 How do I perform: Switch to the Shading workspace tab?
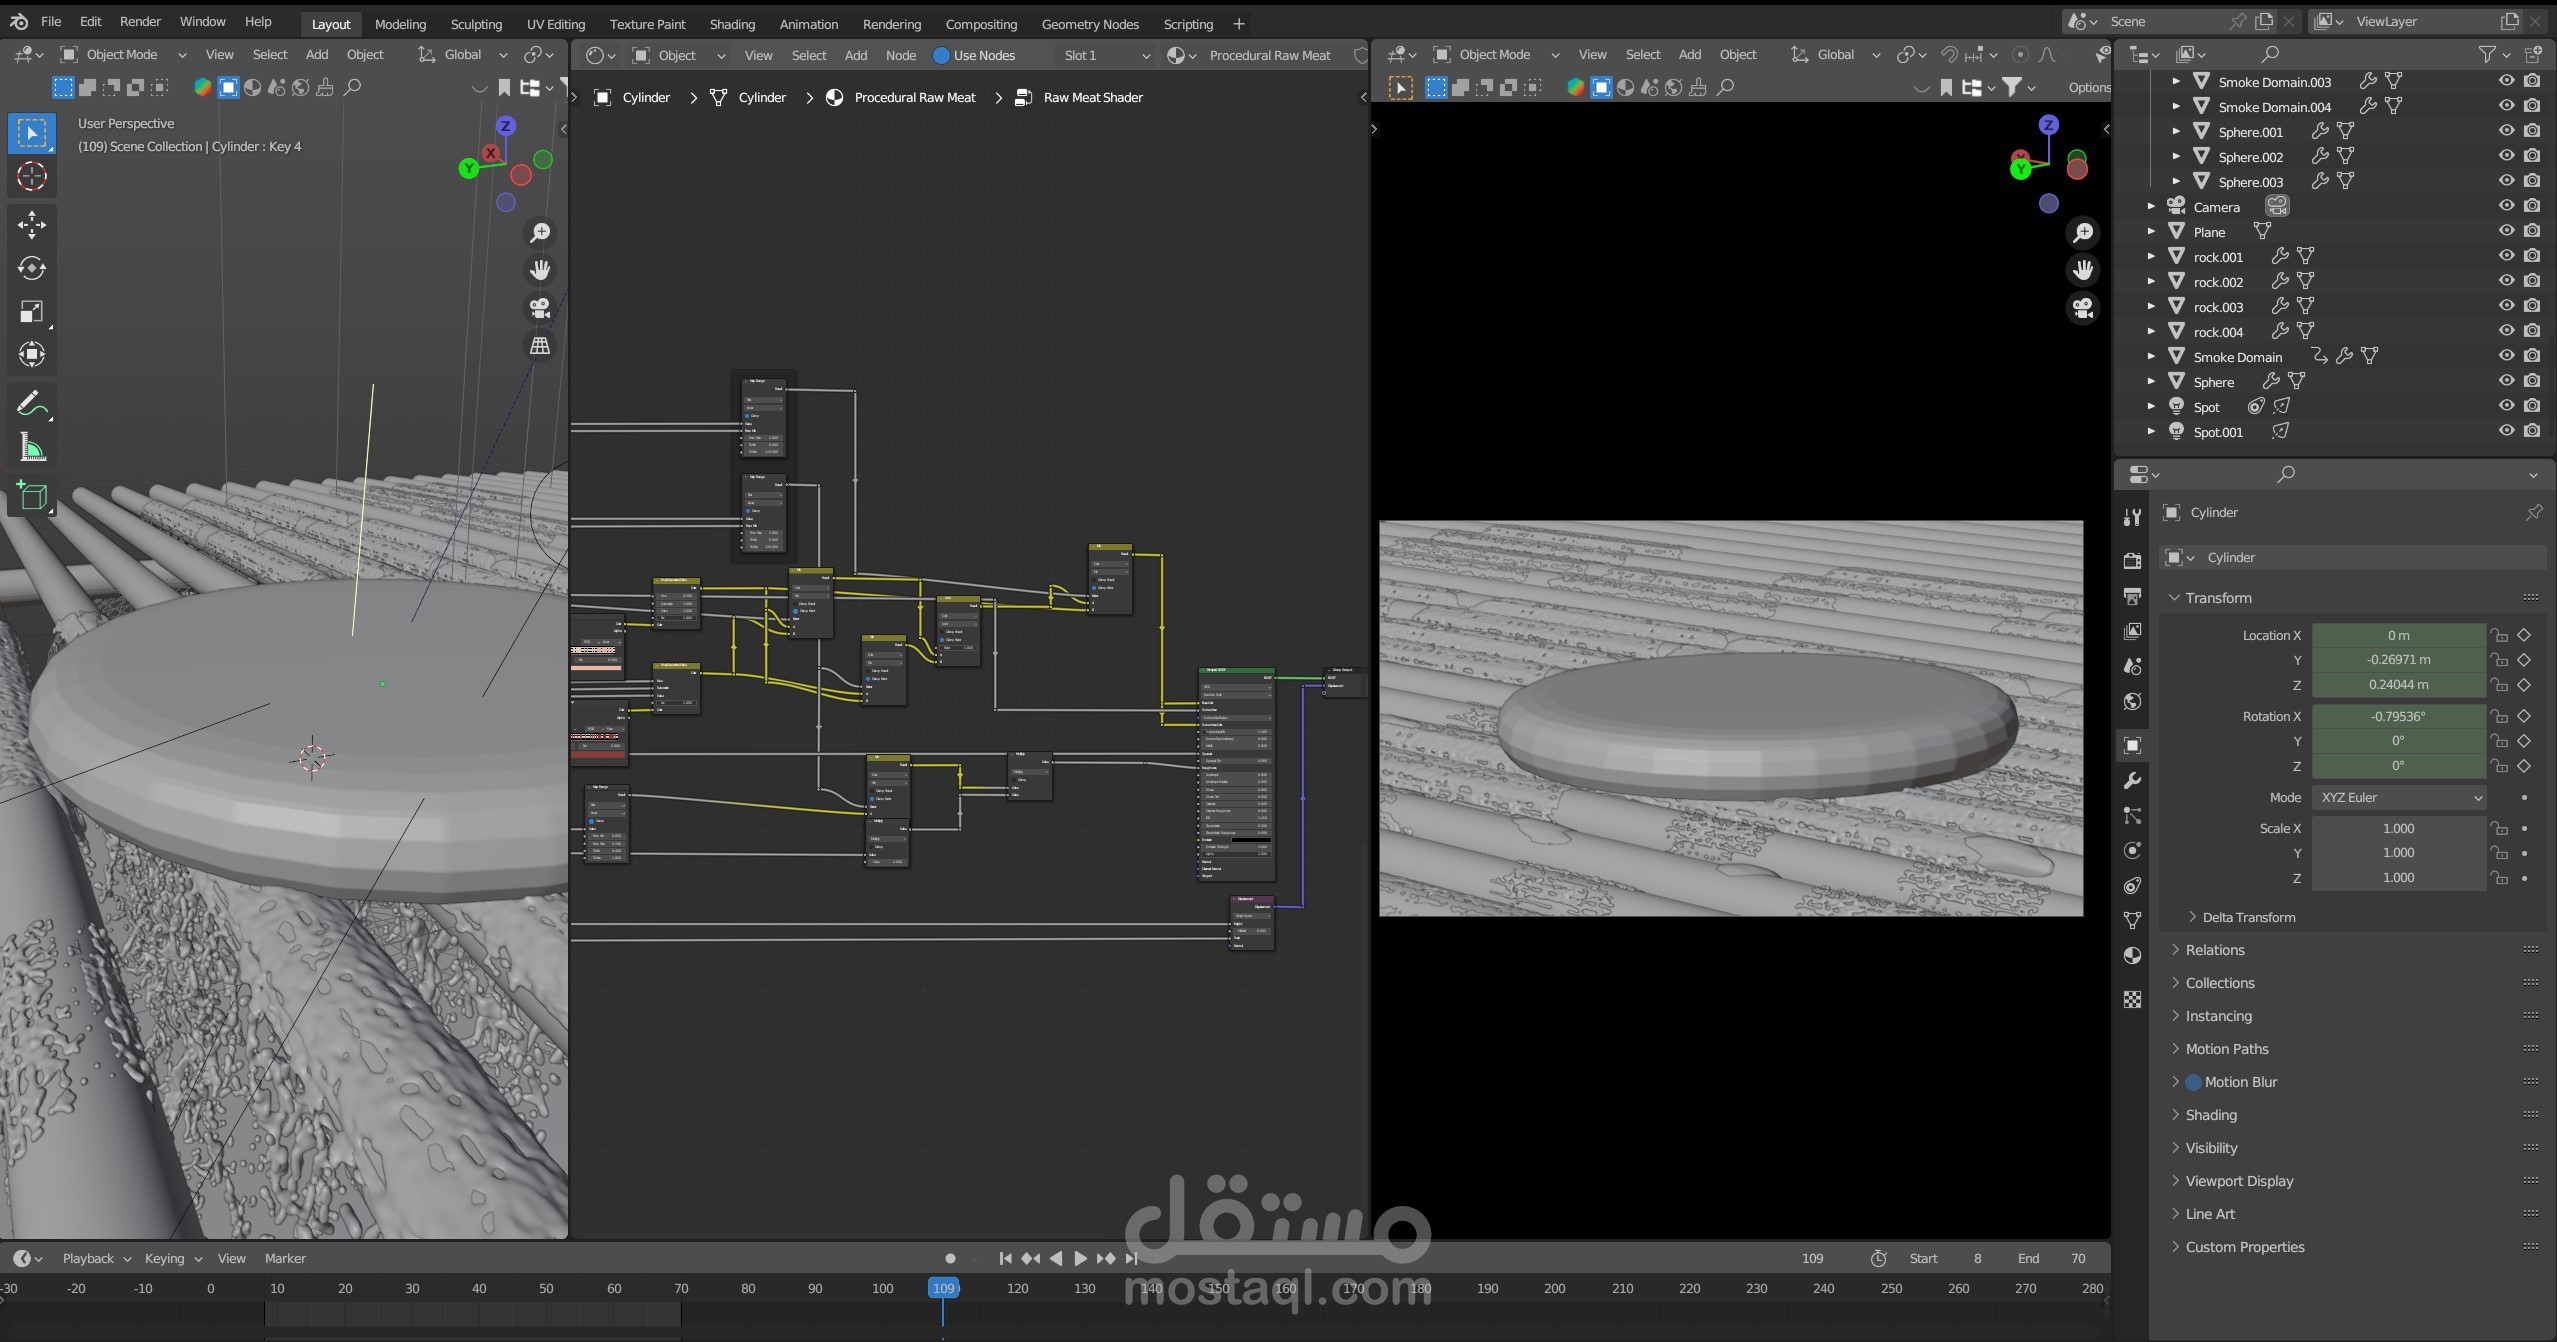click(732, 24)
